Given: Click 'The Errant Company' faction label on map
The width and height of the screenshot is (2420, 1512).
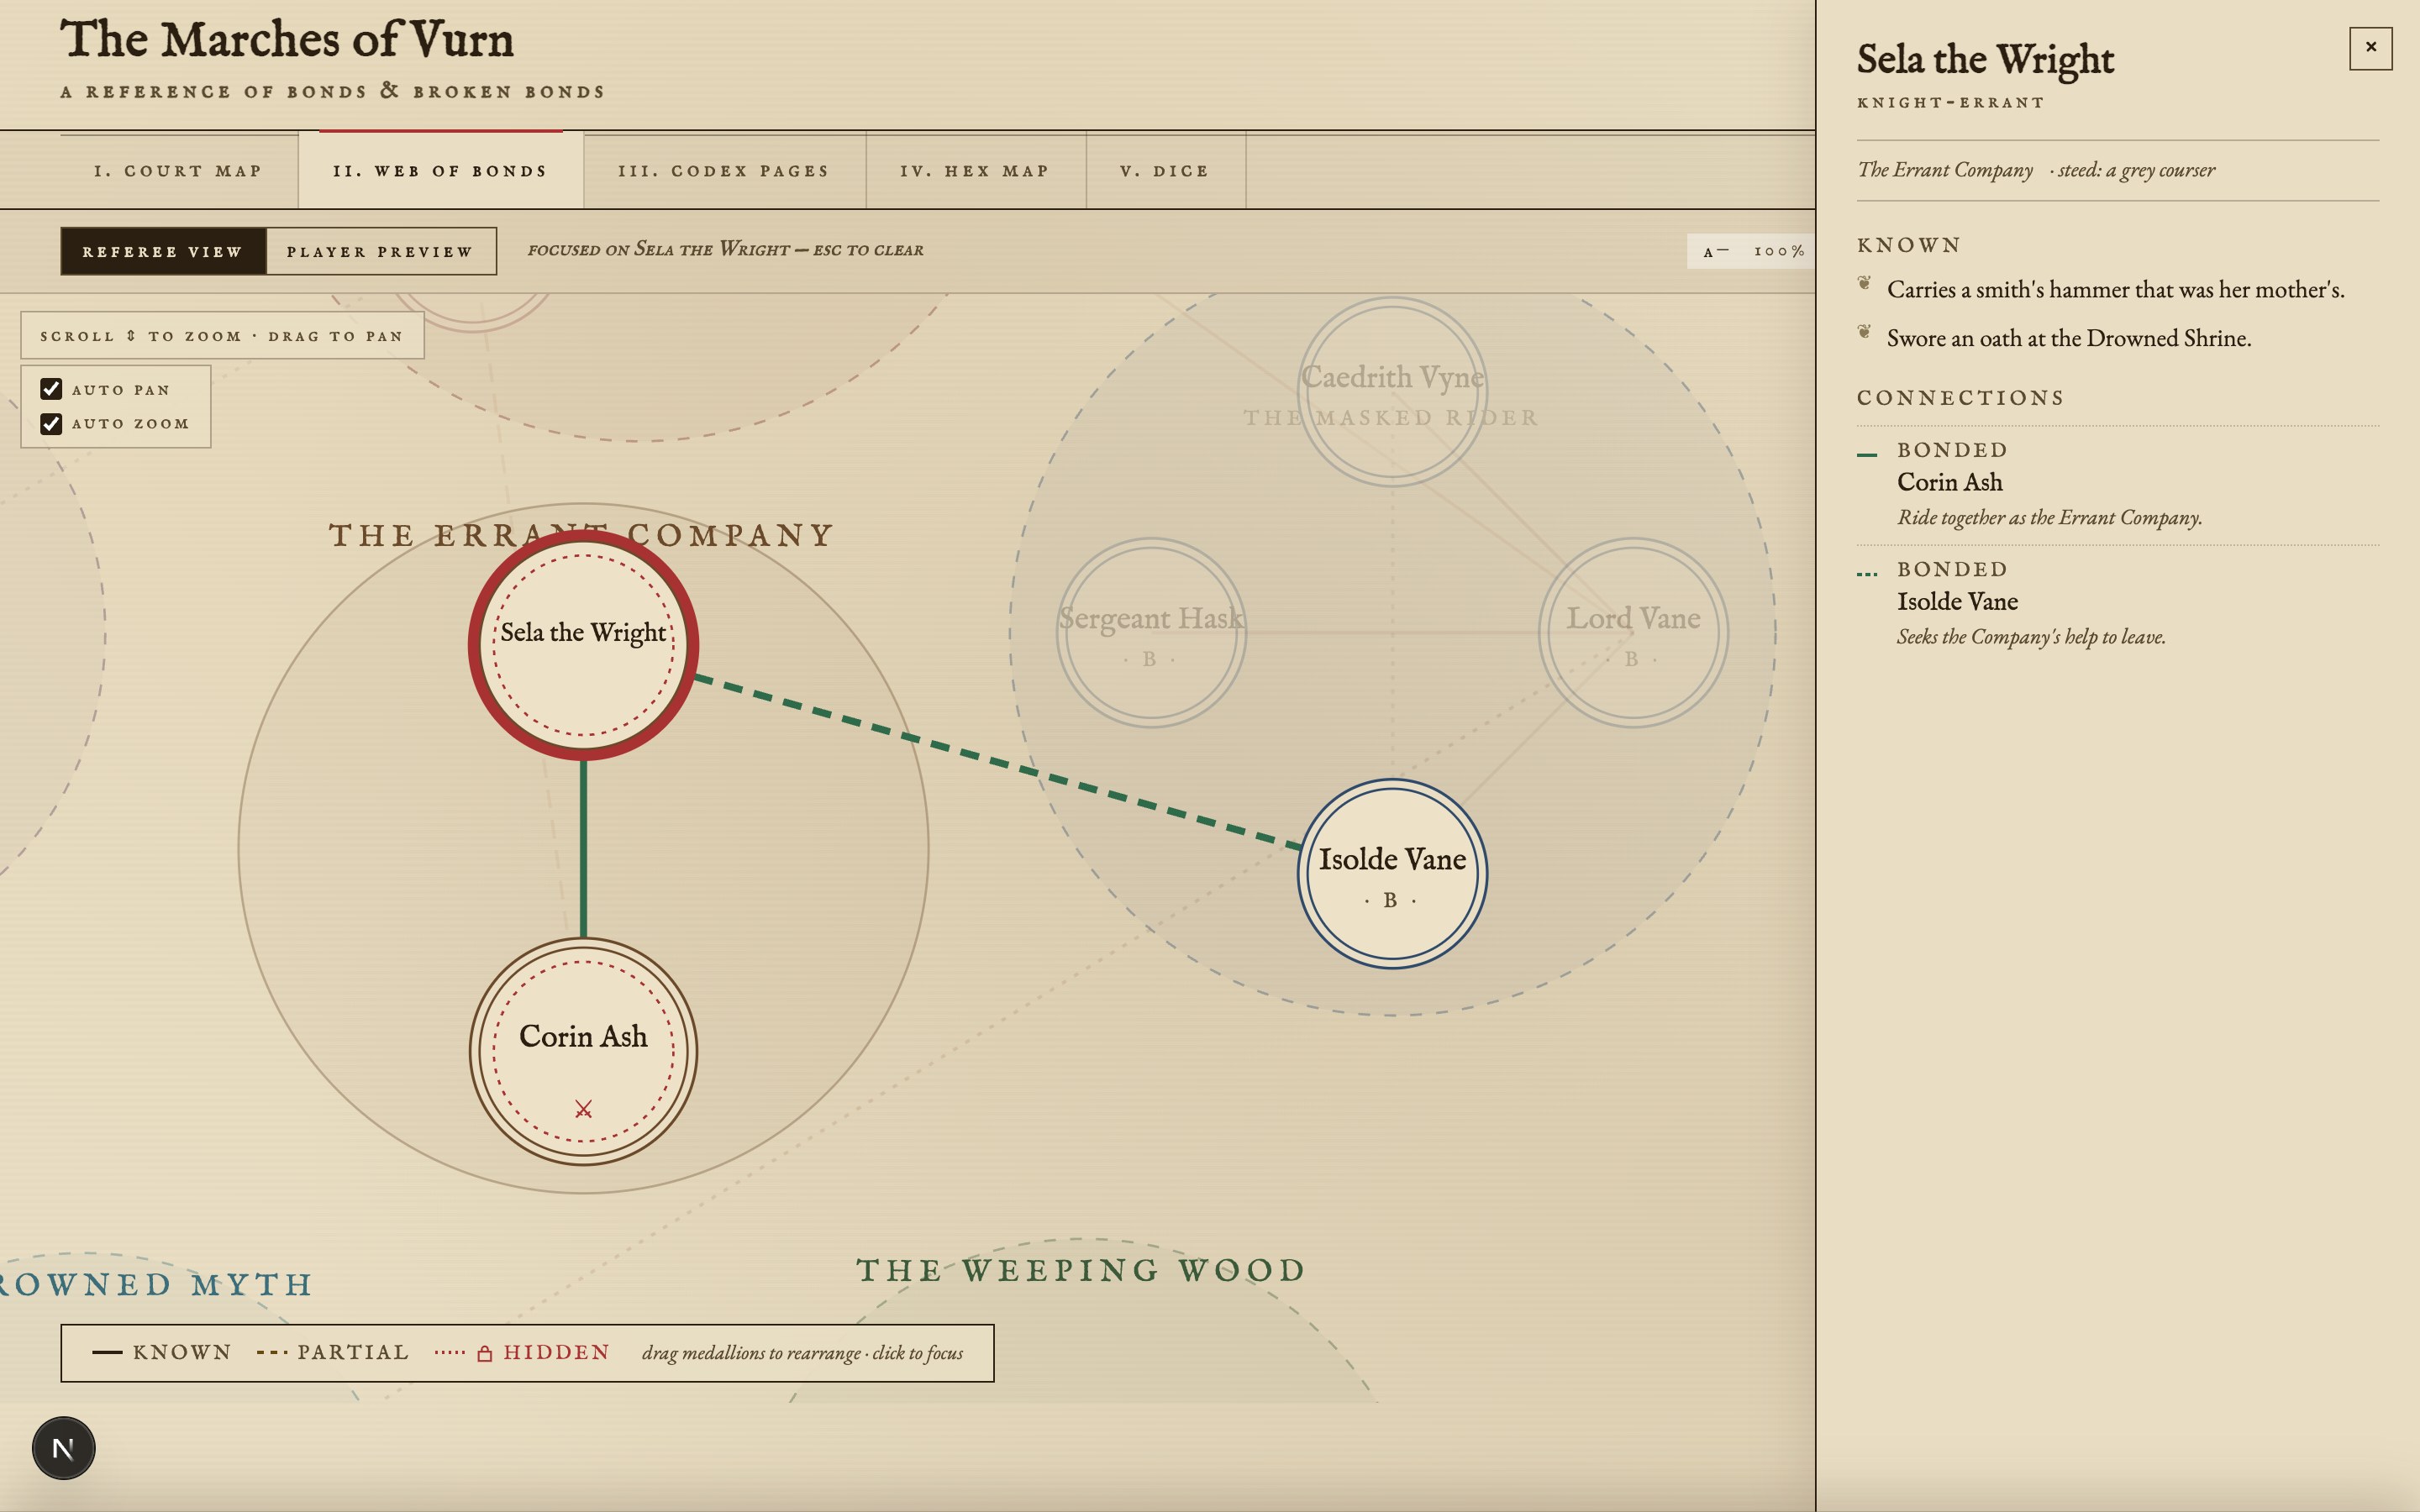Looking at the screenshot, I should [x=581, y=535].
